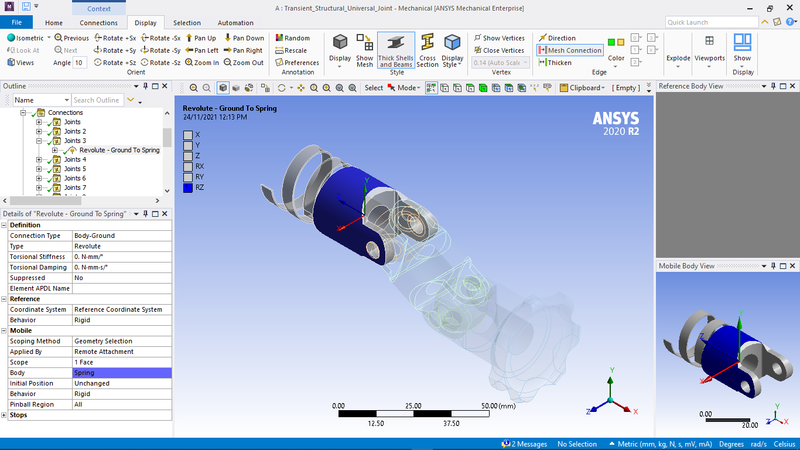Click edge Direction option
The image size is (800, 450).
pyautogui.click(x=557, y=38)
